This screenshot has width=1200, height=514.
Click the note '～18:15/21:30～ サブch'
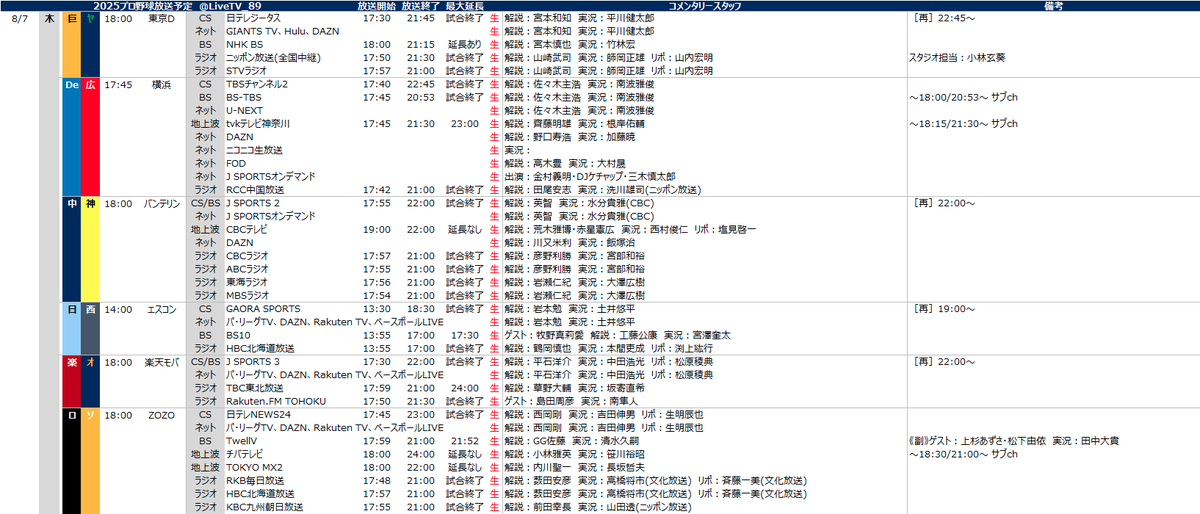pos(963,124)
